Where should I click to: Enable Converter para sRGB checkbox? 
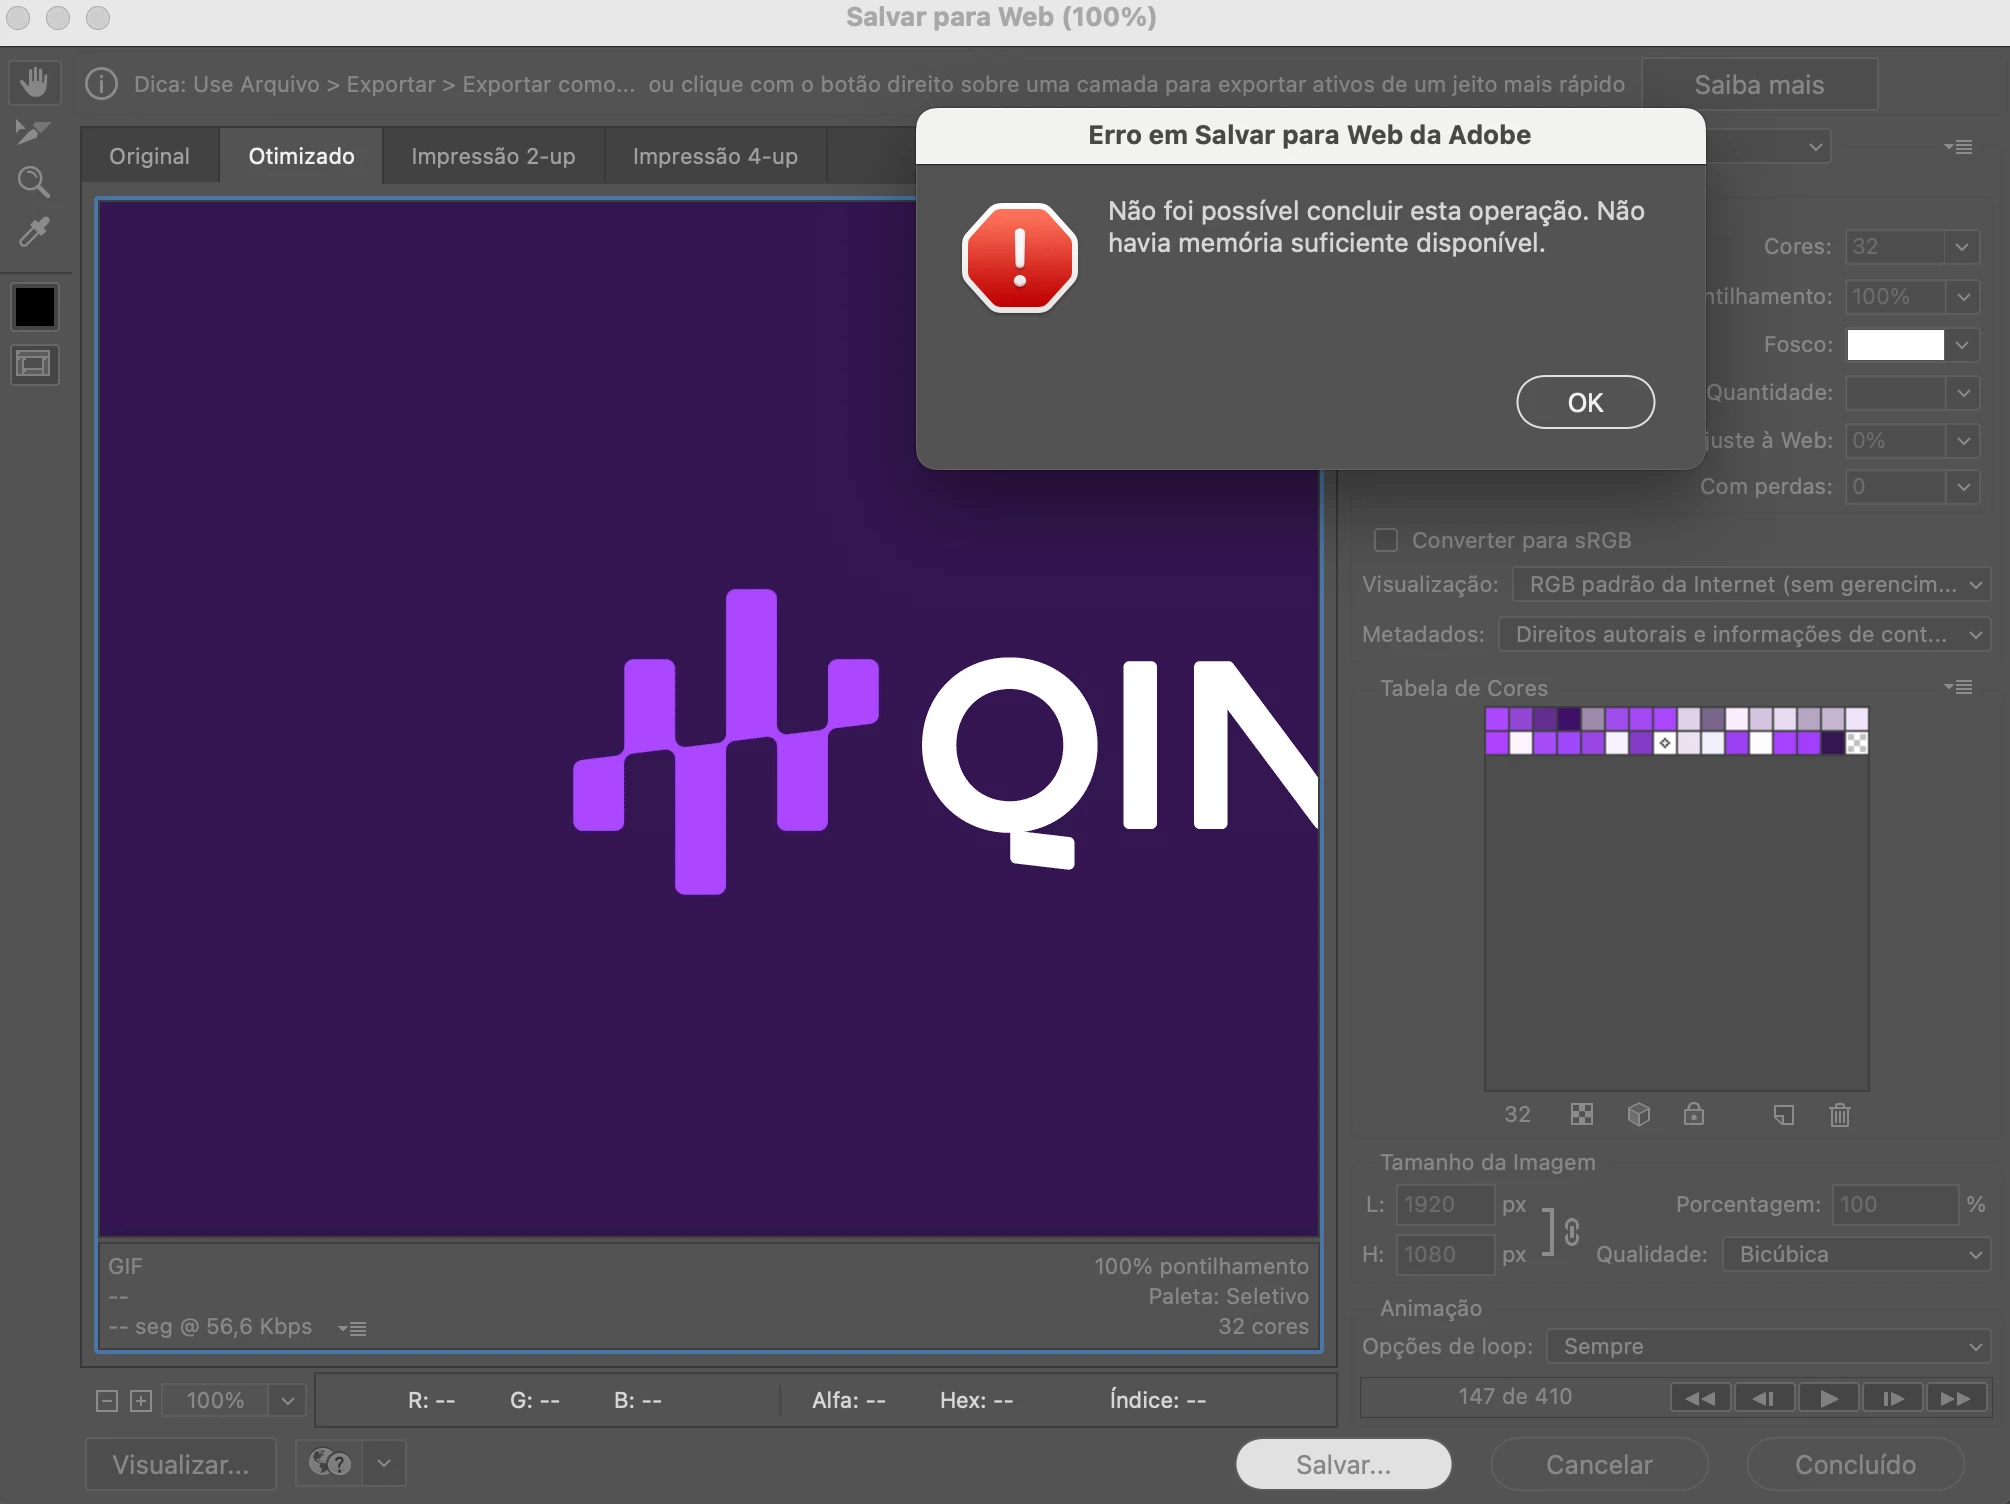point(1386,540)
